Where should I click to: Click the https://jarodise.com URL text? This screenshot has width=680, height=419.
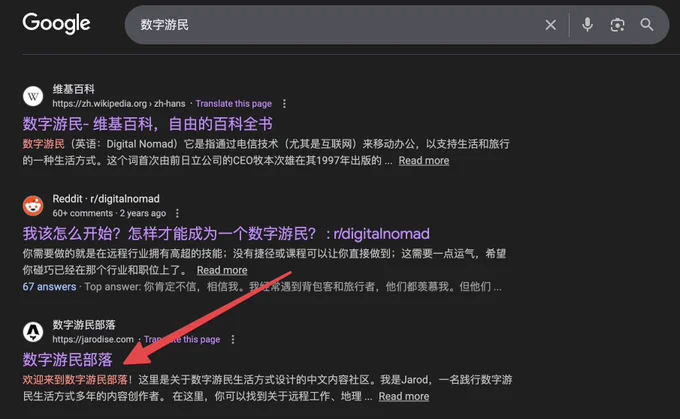point(93,339)
